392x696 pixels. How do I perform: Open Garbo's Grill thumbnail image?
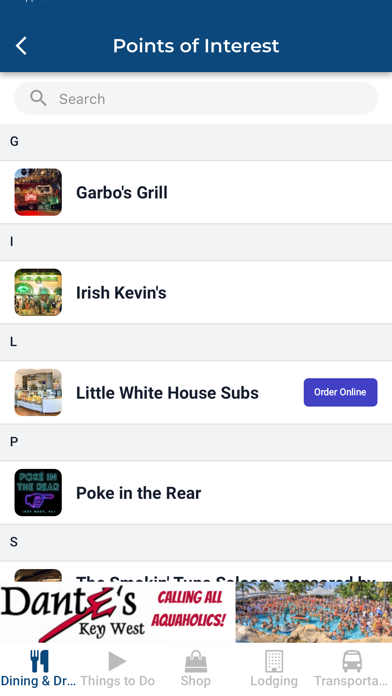pos(38,192)
